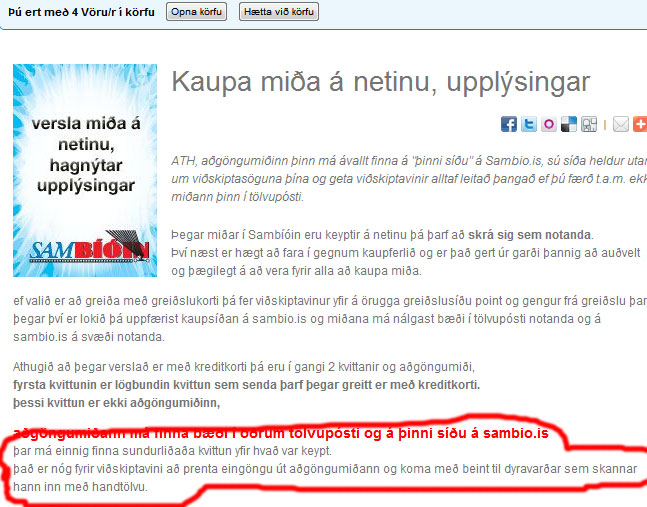647x507 pixels.
Task: Share via the pink Orkut icon
Action: point(549,124)
